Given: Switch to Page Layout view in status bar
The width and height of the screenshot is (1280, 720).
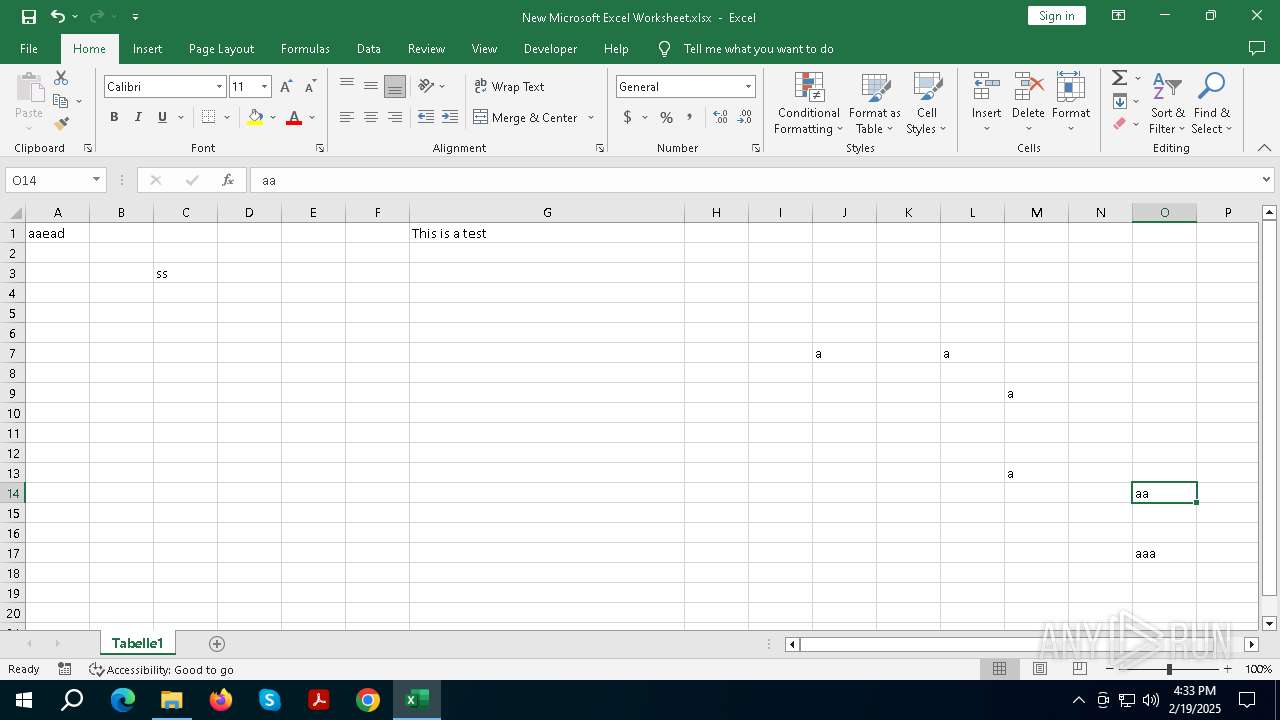Looking at the screenshot, I should pyautogui.click(x=1039, y=669).
